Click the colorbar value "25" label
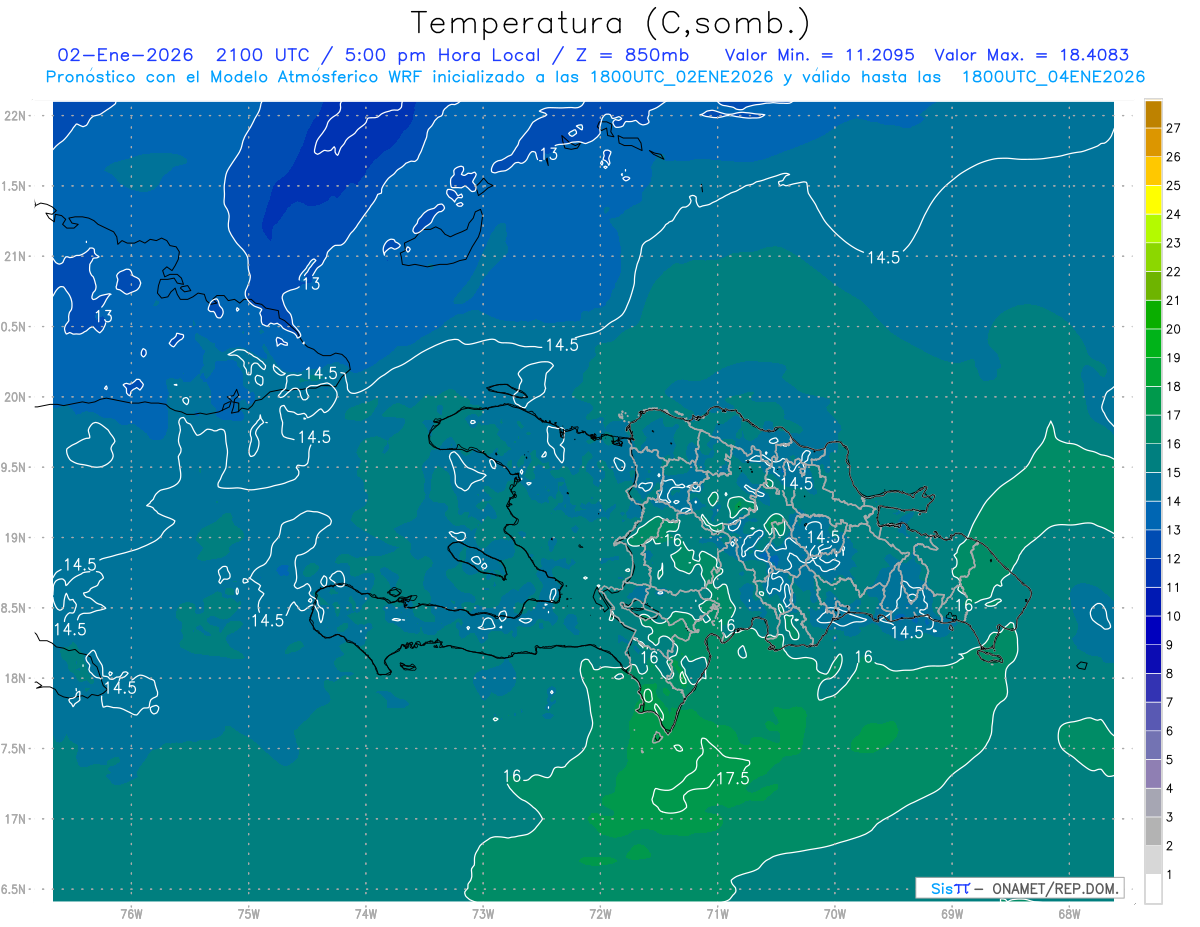The image size is (1200, 927). tap(1174, 186)
